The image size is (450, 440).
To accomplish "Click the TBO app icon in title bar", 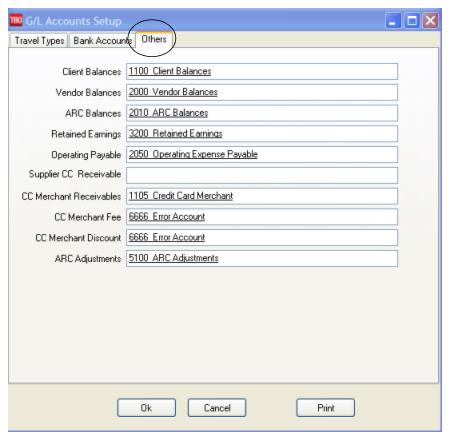I will (x=16, y=21).
